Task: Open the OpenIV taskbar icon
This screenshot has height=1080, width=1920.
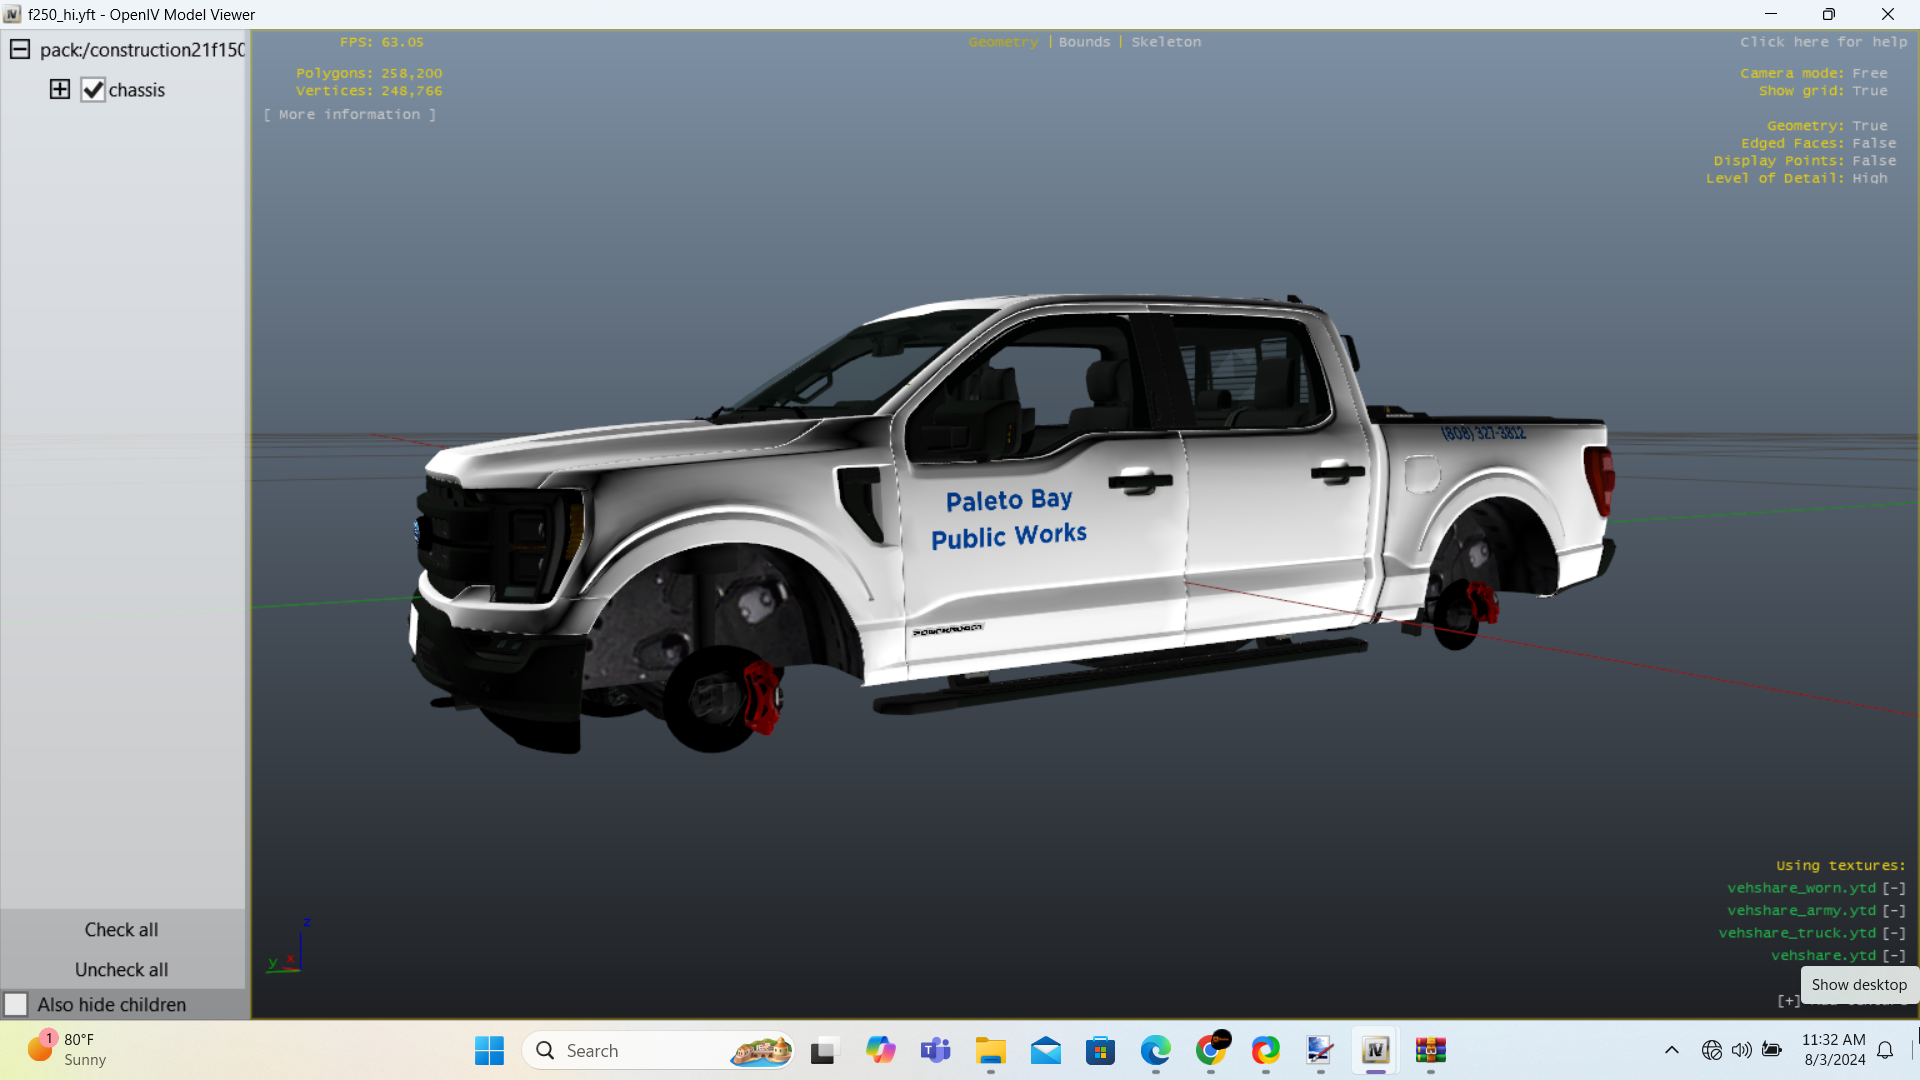Action: (x=1375, y=1050)
